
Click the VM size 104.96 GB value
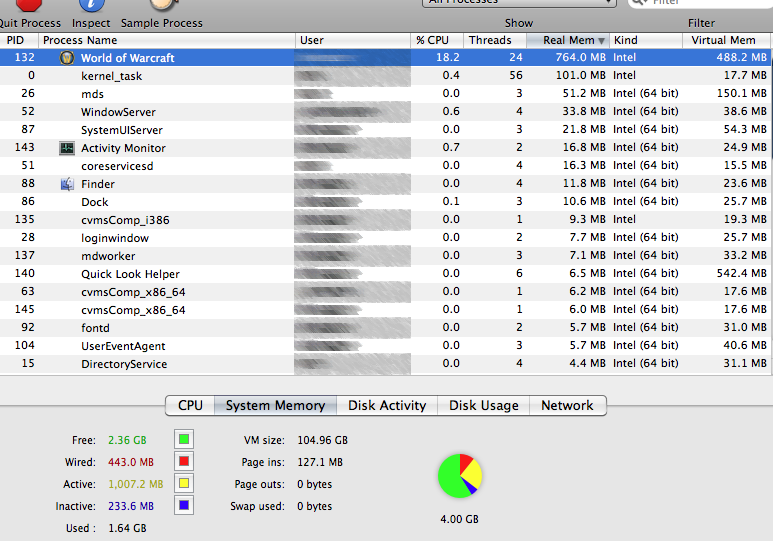tap(322, 440)
